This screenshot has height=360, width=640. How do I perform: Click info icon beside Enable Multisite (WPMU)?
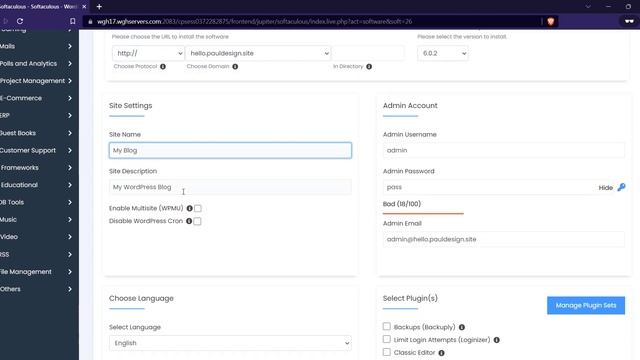click(189, 208)
